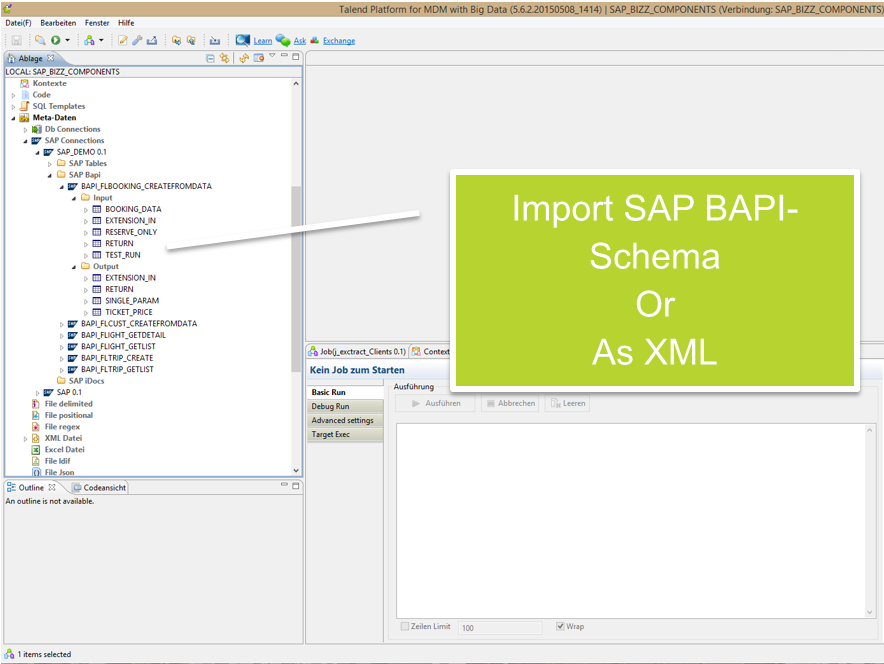Click the Learn icon in toolbar

(243, 40)
